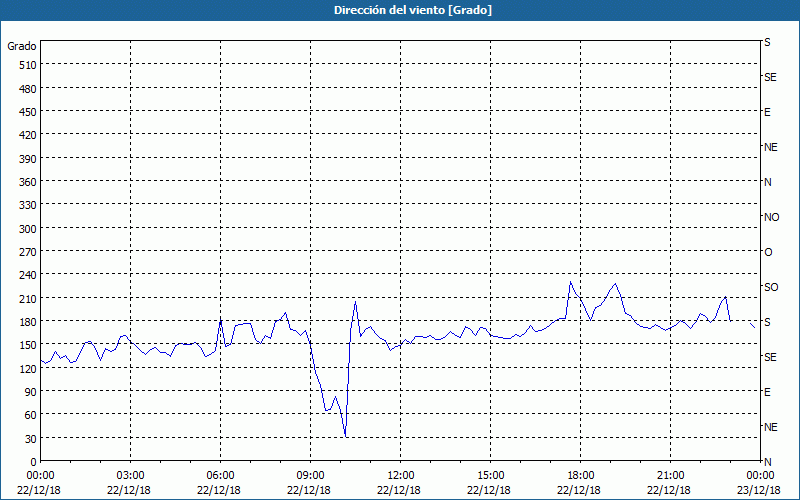Viewport: 800px width, 500px height.
Task: Click the 30 value on the y-axis
Action: pyautogui.click(x=31, y=439)
